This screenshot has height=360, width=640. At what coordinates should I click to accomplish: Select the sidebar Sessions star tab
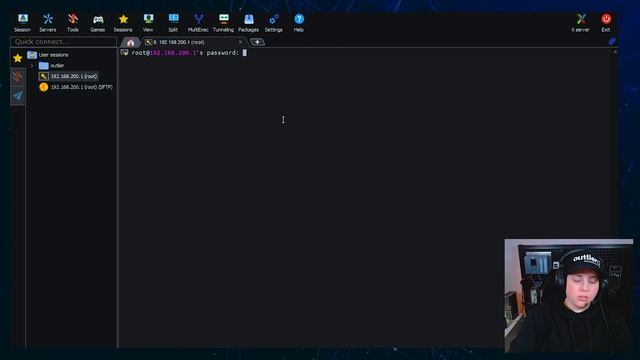pos(18,58)
